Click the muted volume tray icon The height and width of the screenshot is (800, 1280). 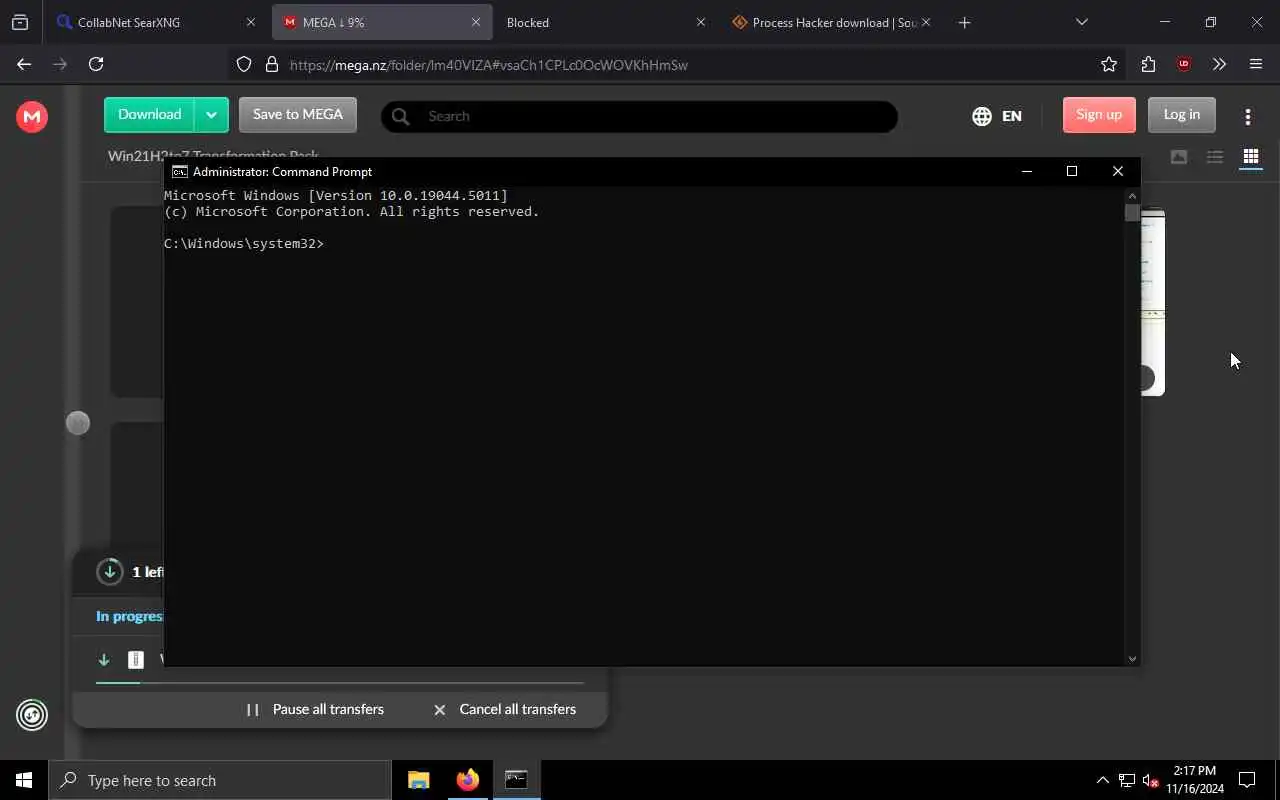pos(1151,780)
